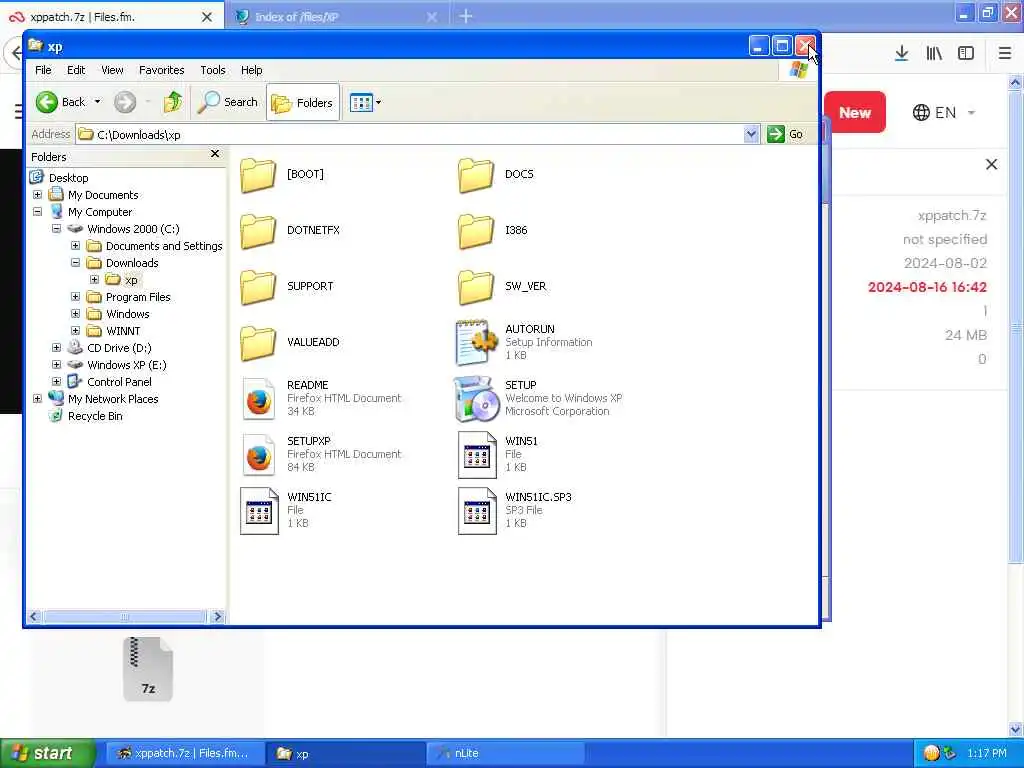The width and height of the screenshot is (1024, 768).
Task: Expand the xp folder tree node
Action: click(94, 280)
